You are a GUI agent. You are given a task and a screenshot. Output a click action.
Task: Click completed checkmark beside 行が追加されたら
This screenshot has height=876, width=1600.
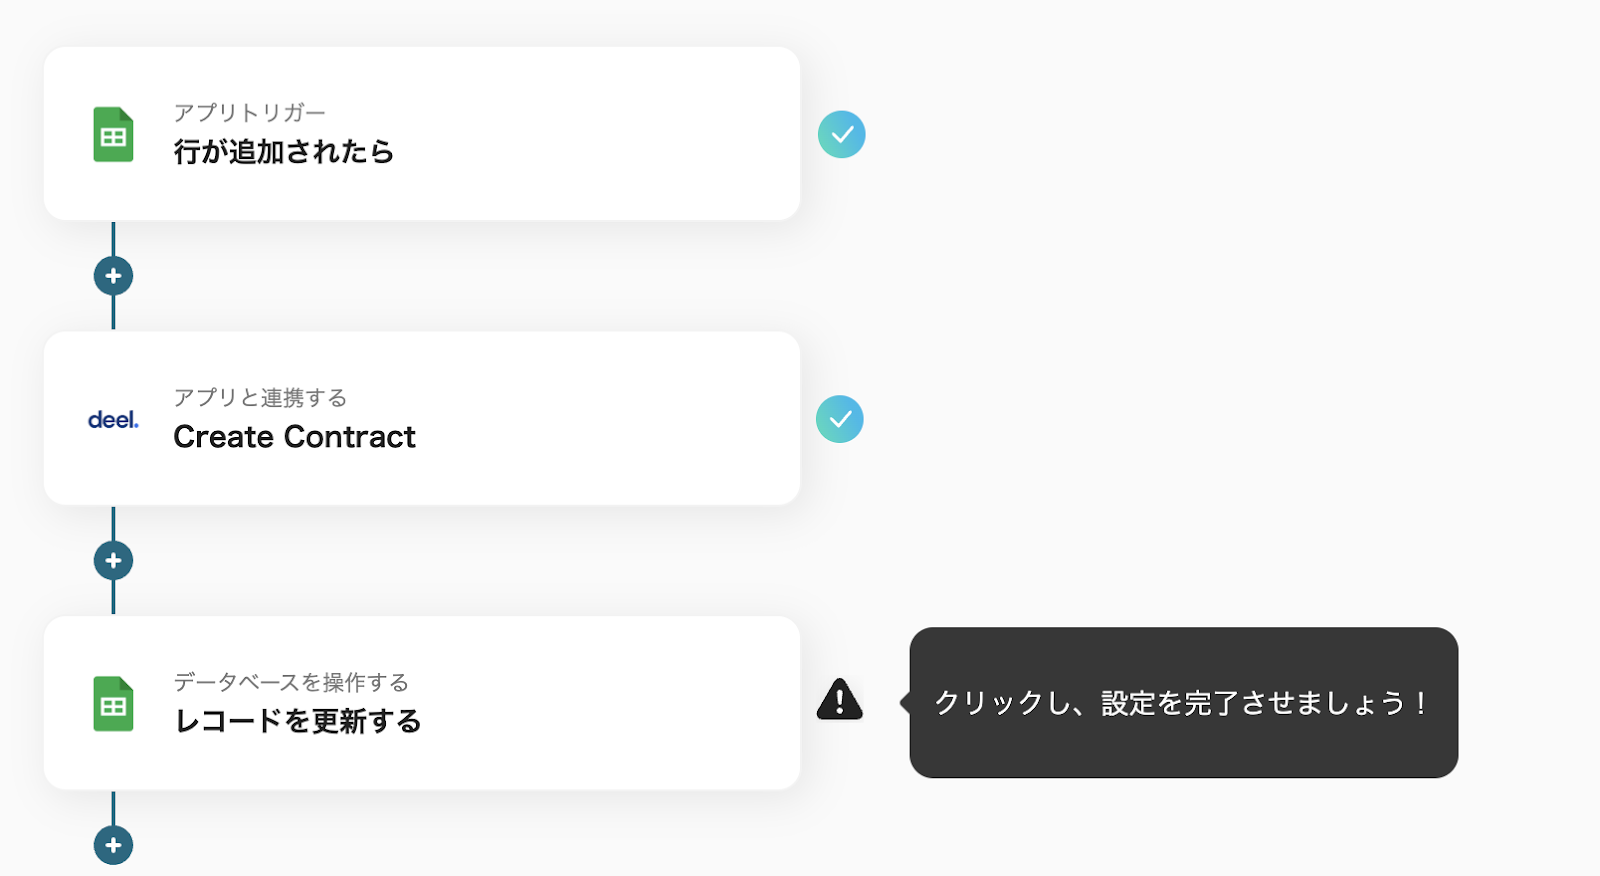click(842, 135)
